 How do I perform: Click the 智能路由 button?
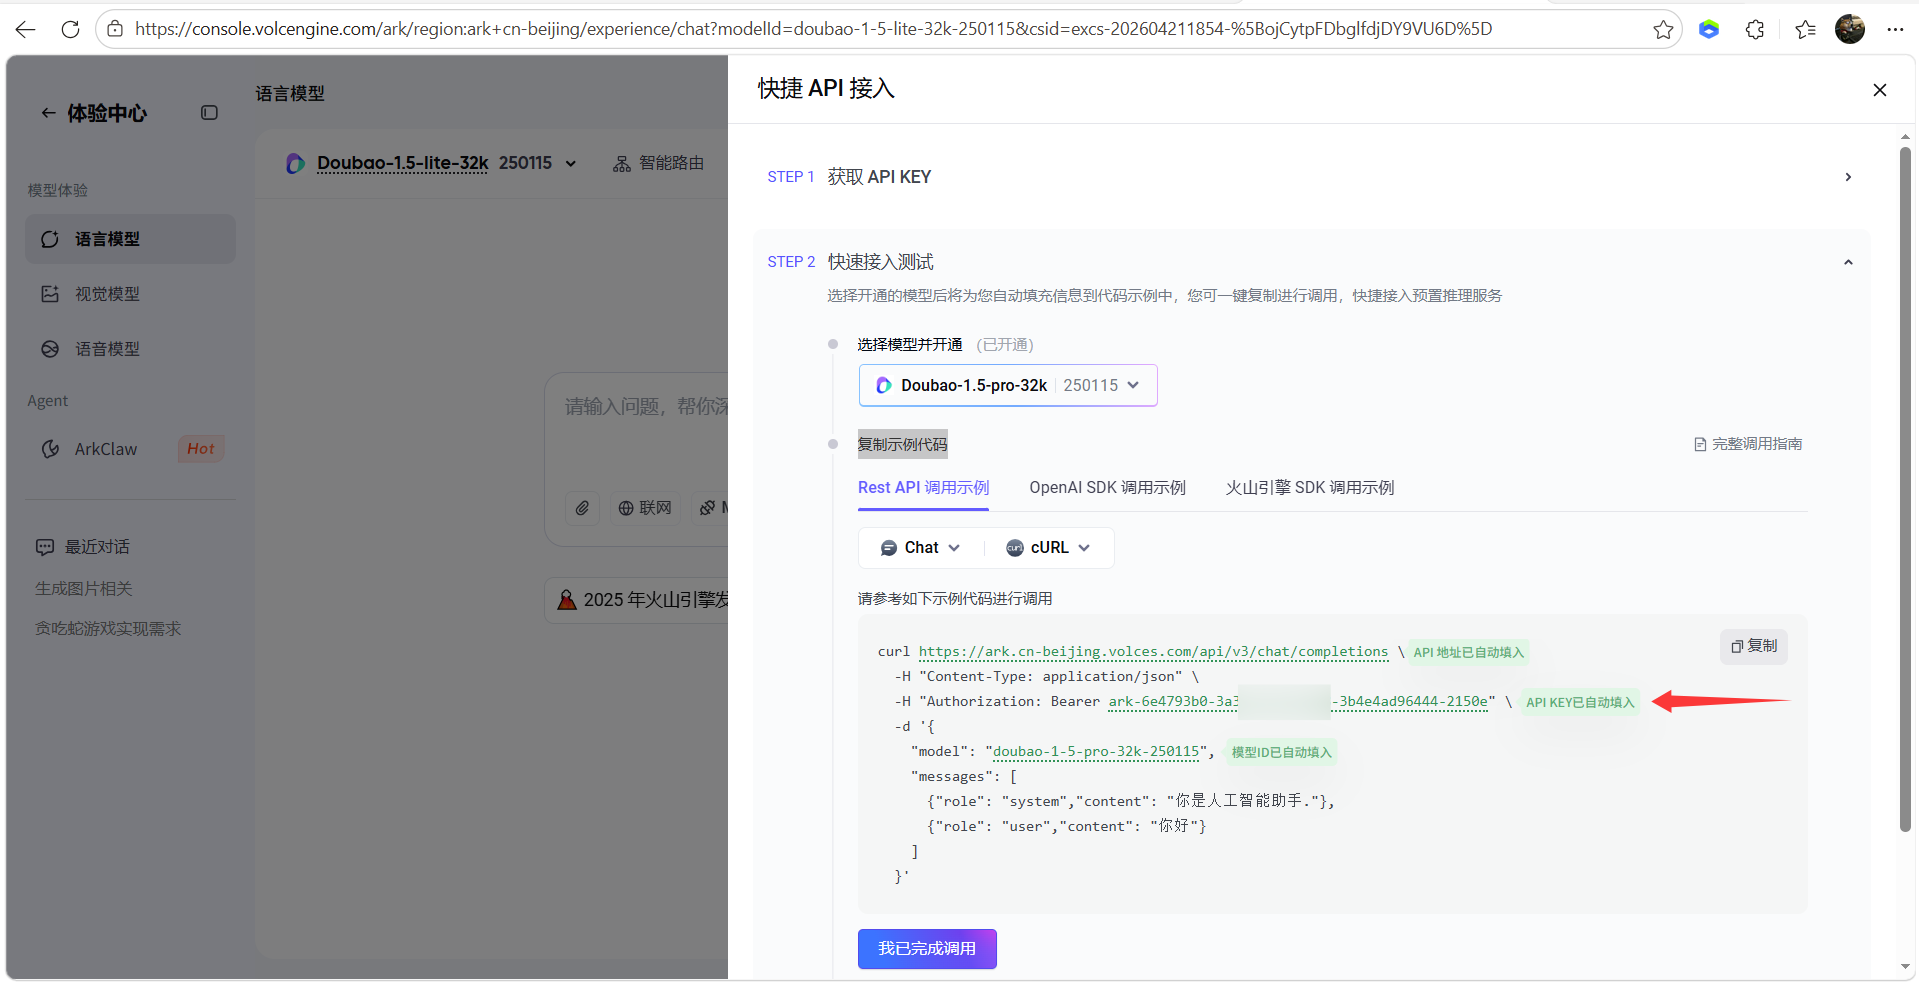tap(659, 163)
